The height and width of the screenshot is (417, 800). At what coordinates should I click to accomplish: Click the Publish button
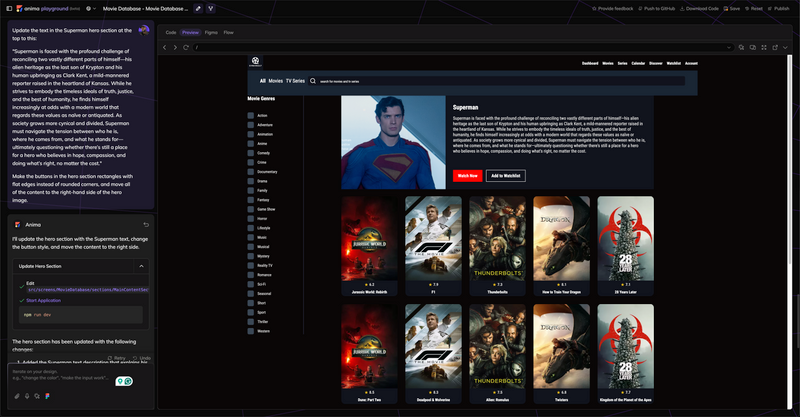pos(779,9)
